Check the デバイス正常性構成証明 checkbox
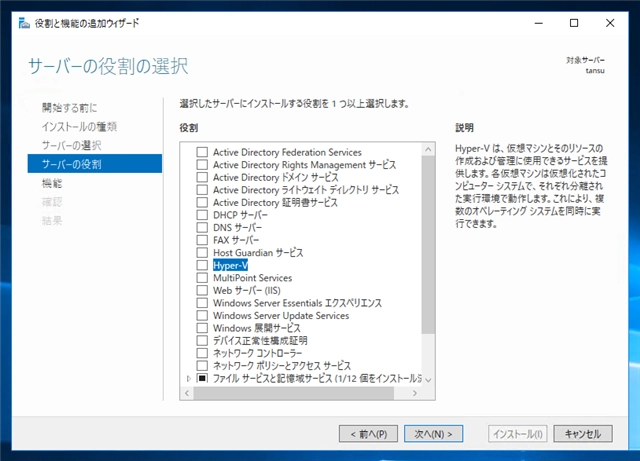 click(x=202, y=341)
